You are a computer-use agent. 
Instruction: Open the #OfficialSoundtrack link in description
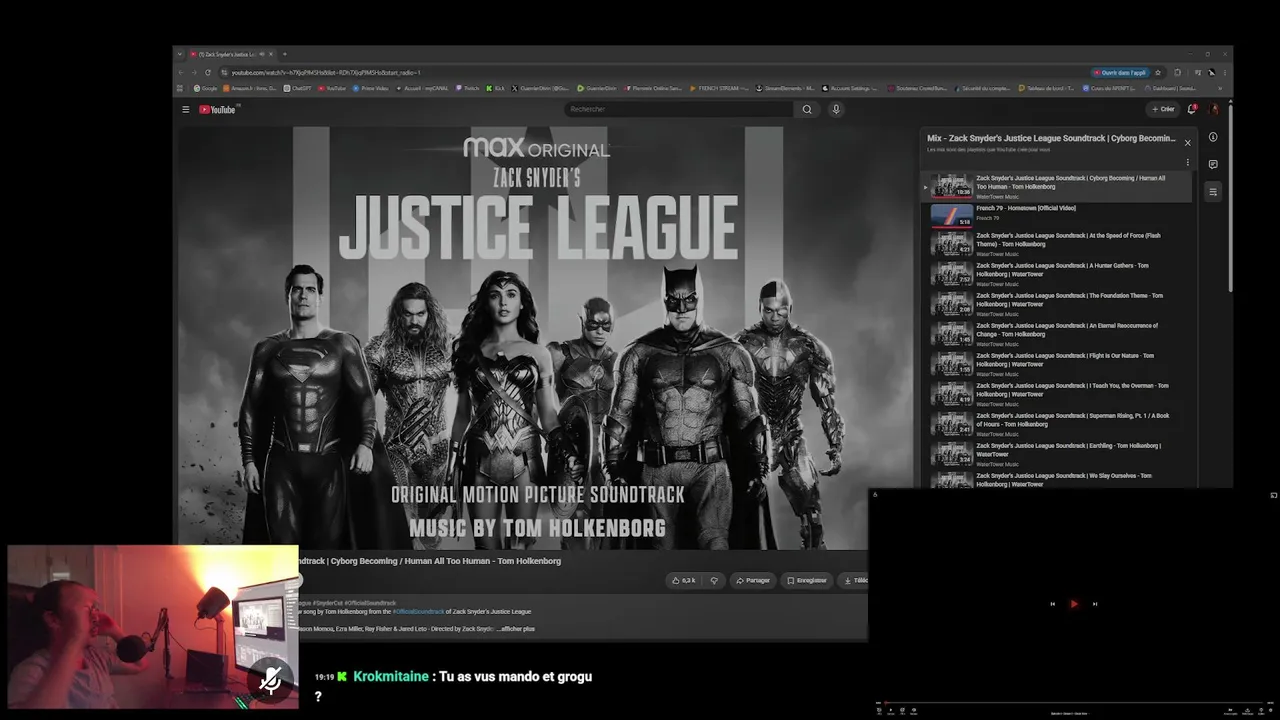tap(418, 611)
